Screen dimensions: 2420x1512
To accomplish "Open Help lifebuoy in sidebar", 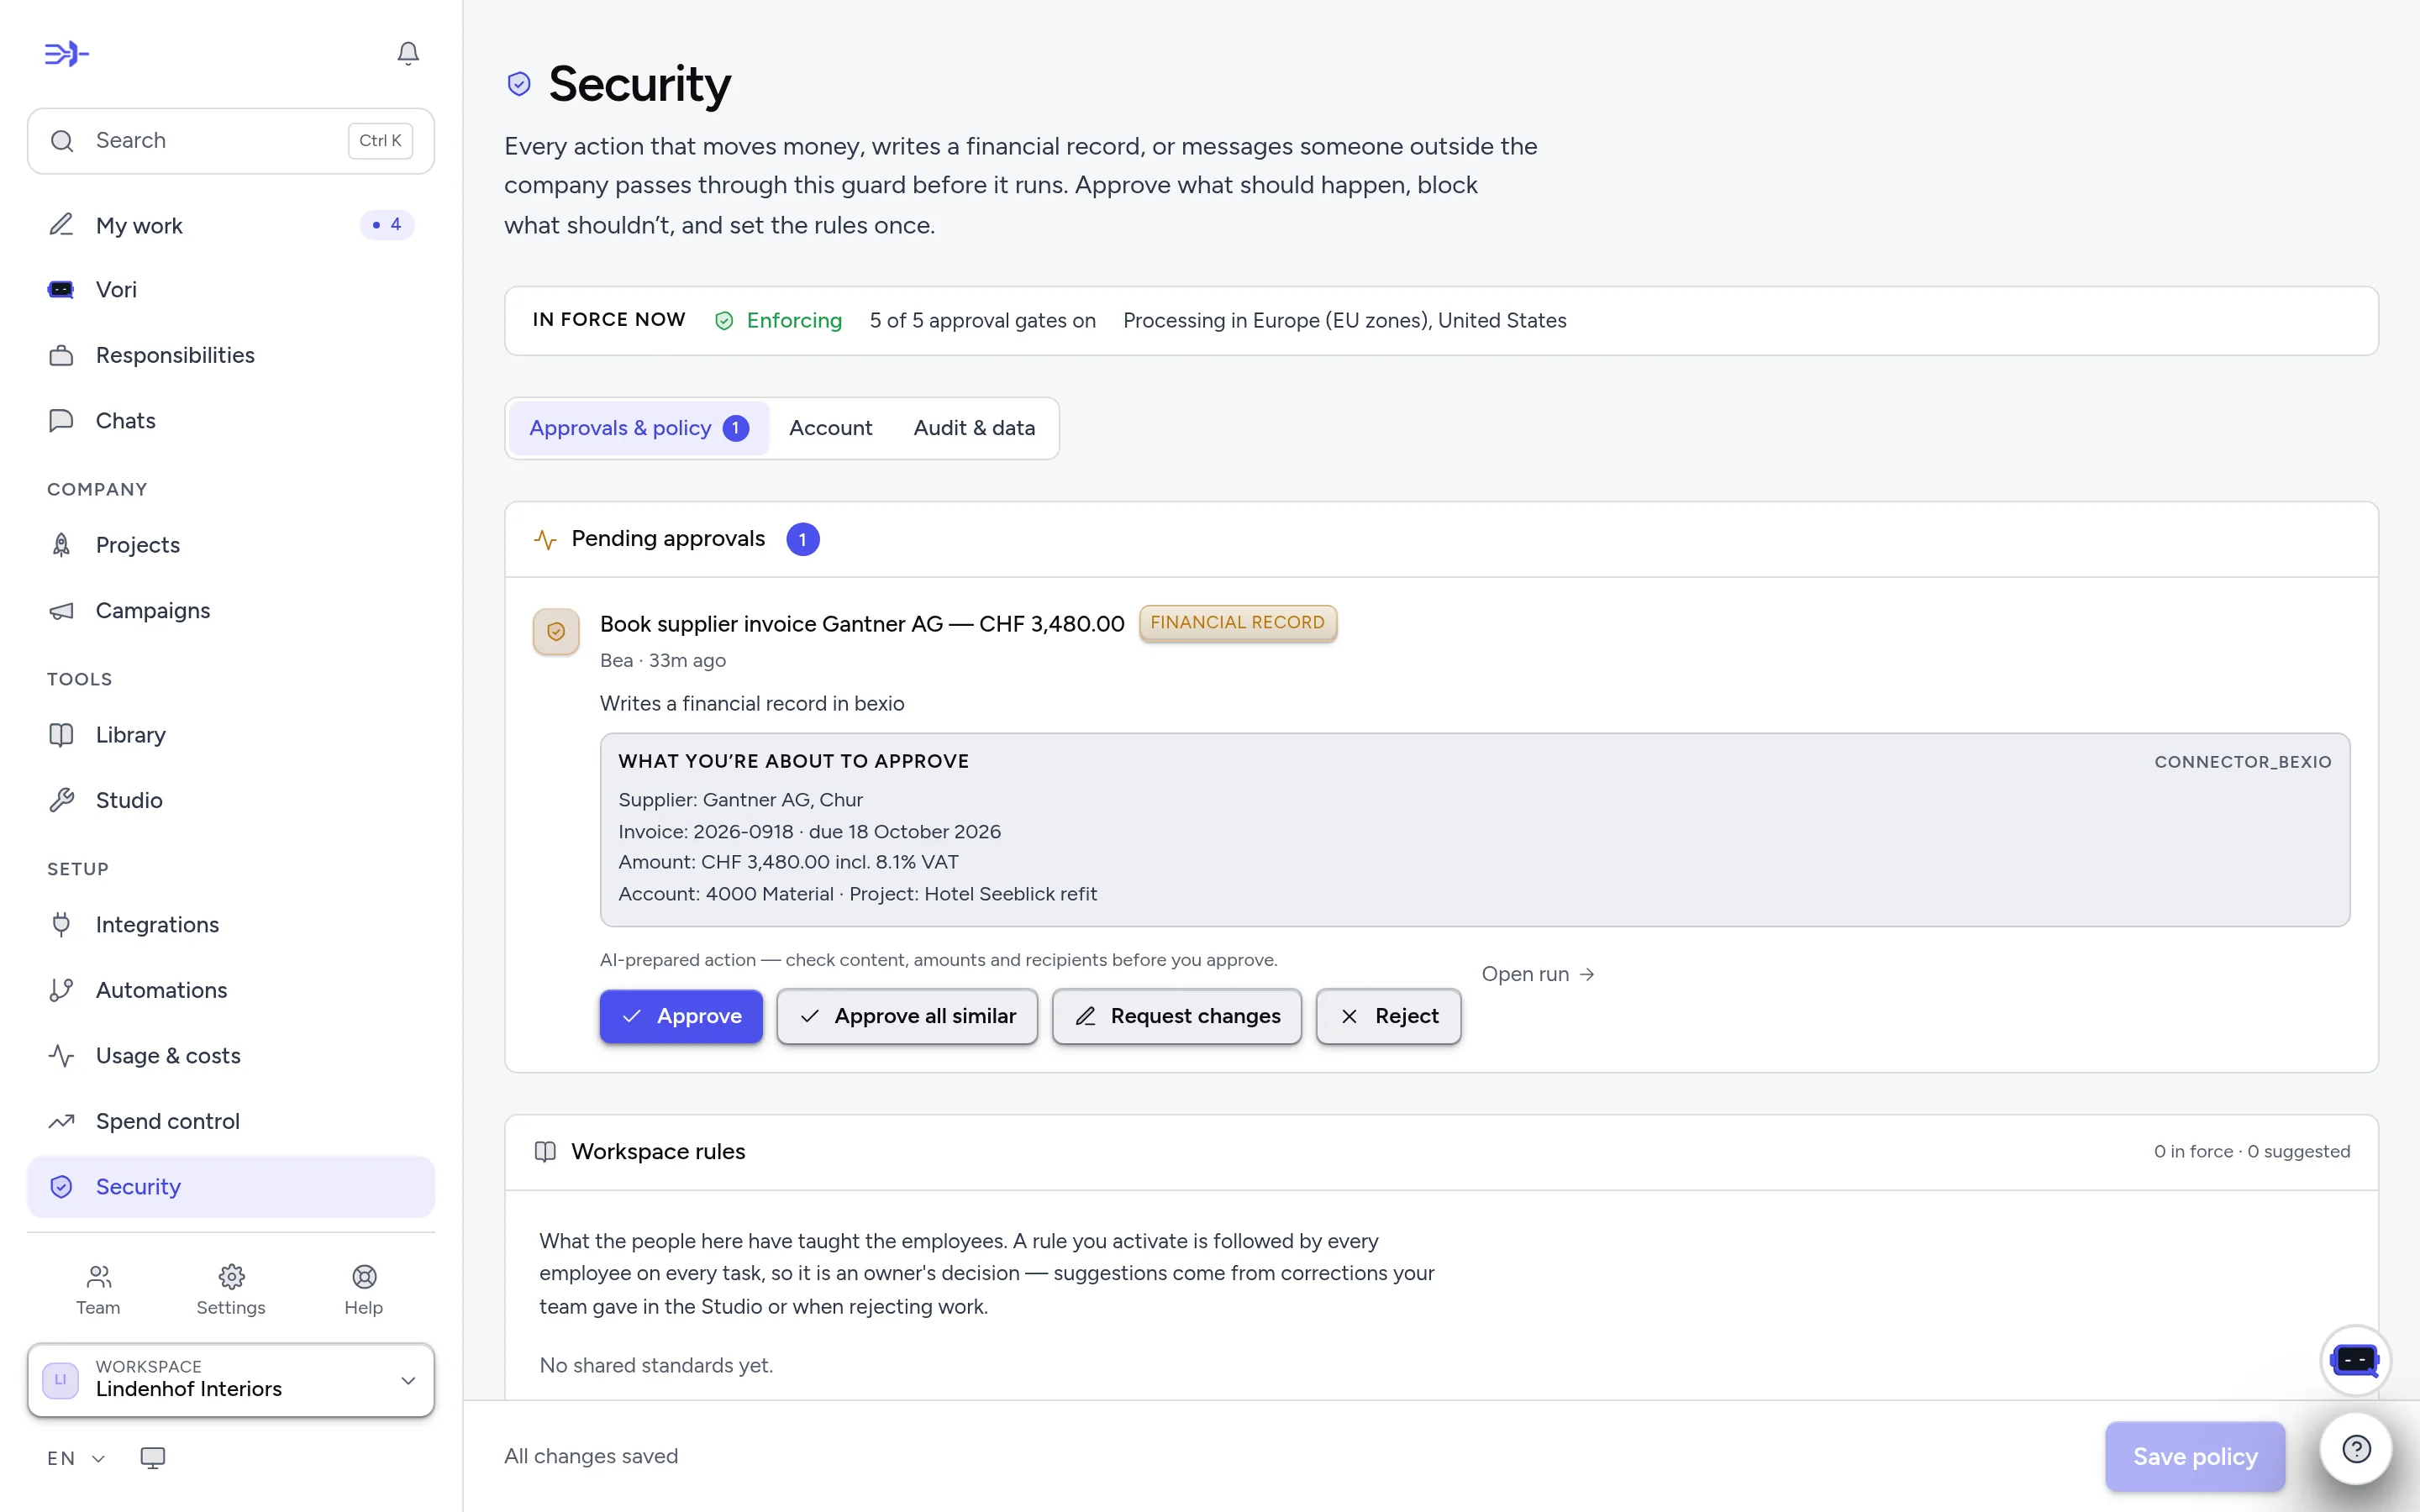I will click(364, 1290).
